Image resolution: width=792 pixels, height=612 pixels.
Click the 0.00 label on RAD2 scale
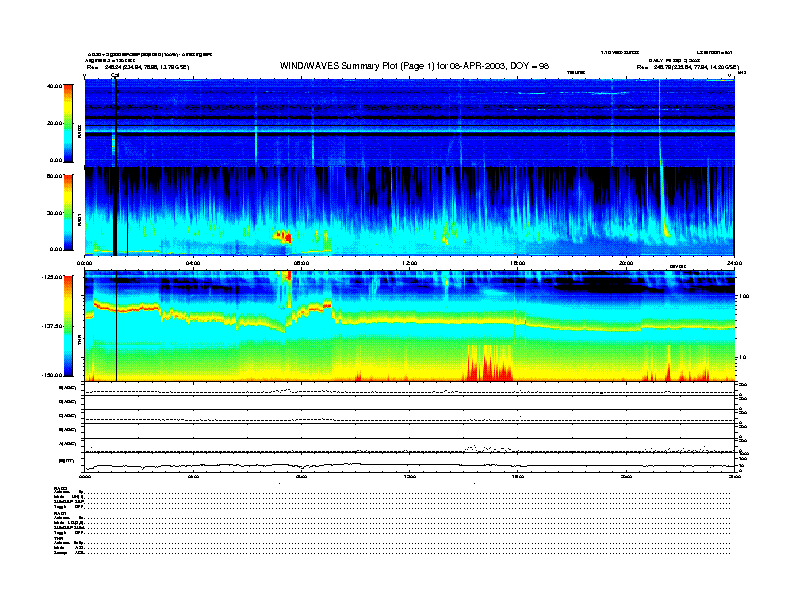tap(55, 160)
